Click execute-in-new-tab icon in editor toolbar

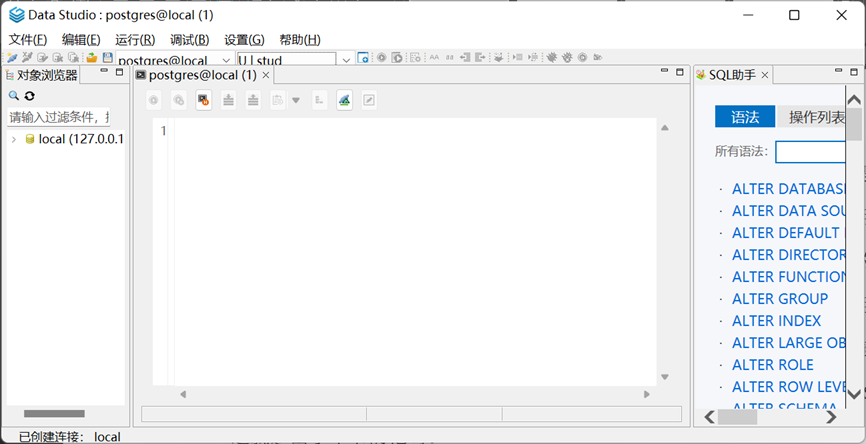coord(178,100)
